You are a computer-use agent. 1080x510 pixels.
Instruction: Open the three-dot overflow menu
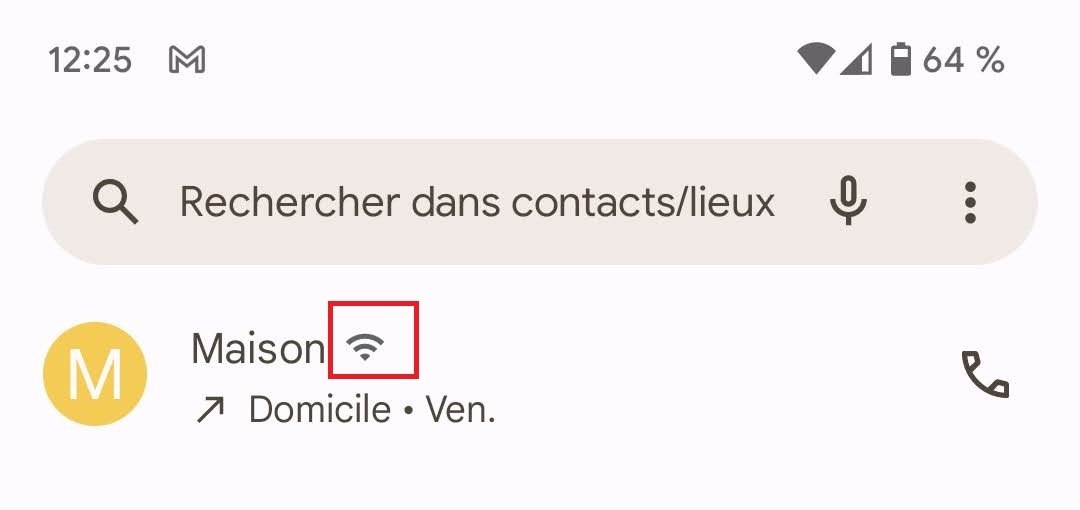[x=969, y=202]
